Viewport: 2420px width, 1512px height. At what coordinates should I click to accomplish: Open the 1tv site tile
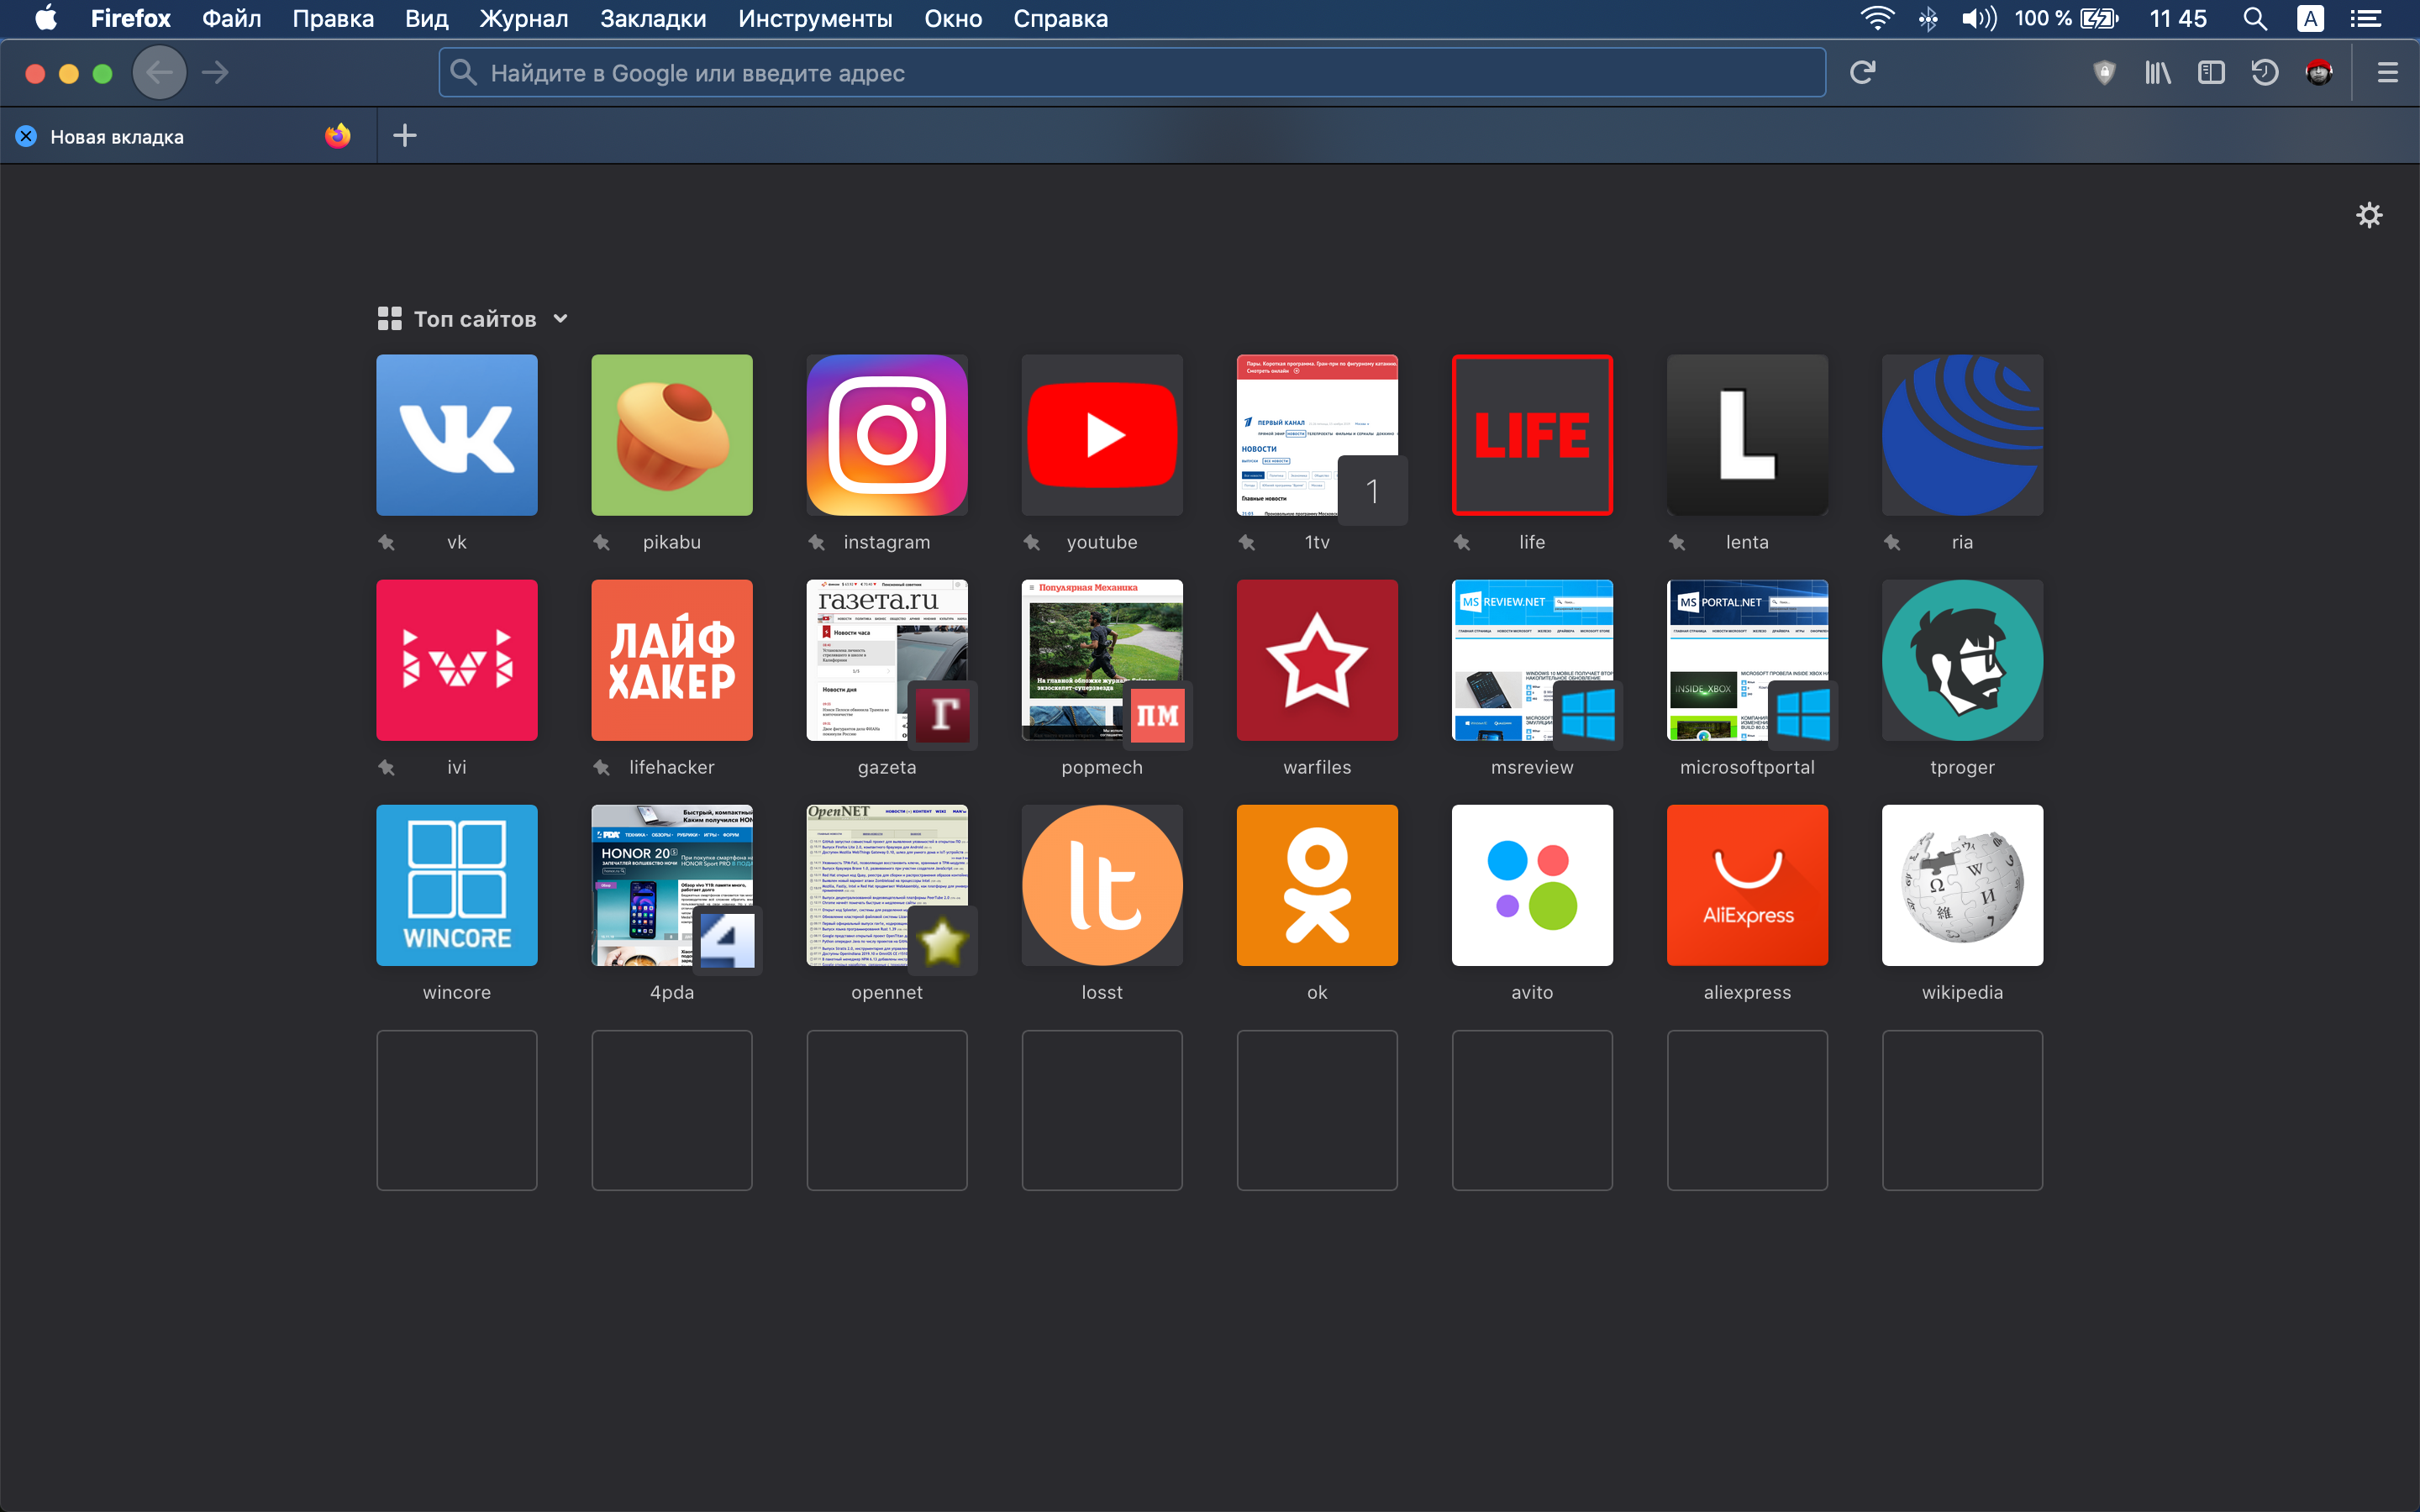1316,435
